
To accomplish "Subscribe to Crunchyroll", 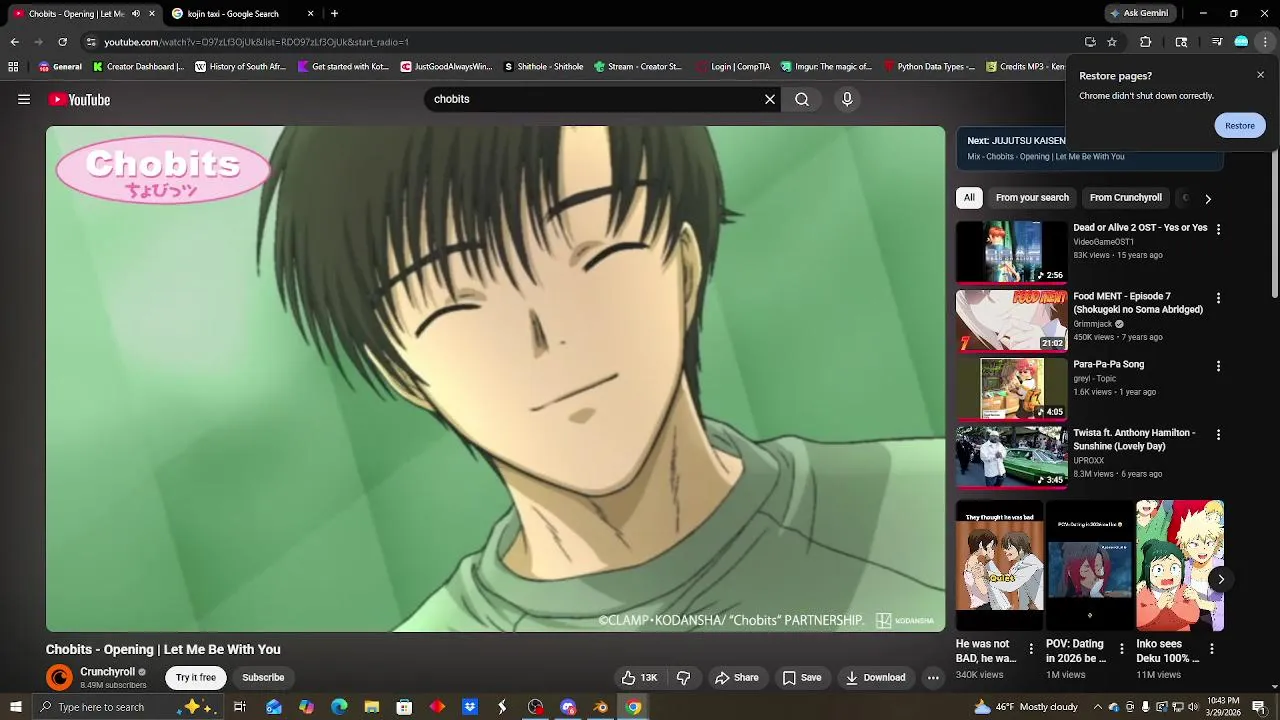I will pyautogui.click(x=263, y=677).
